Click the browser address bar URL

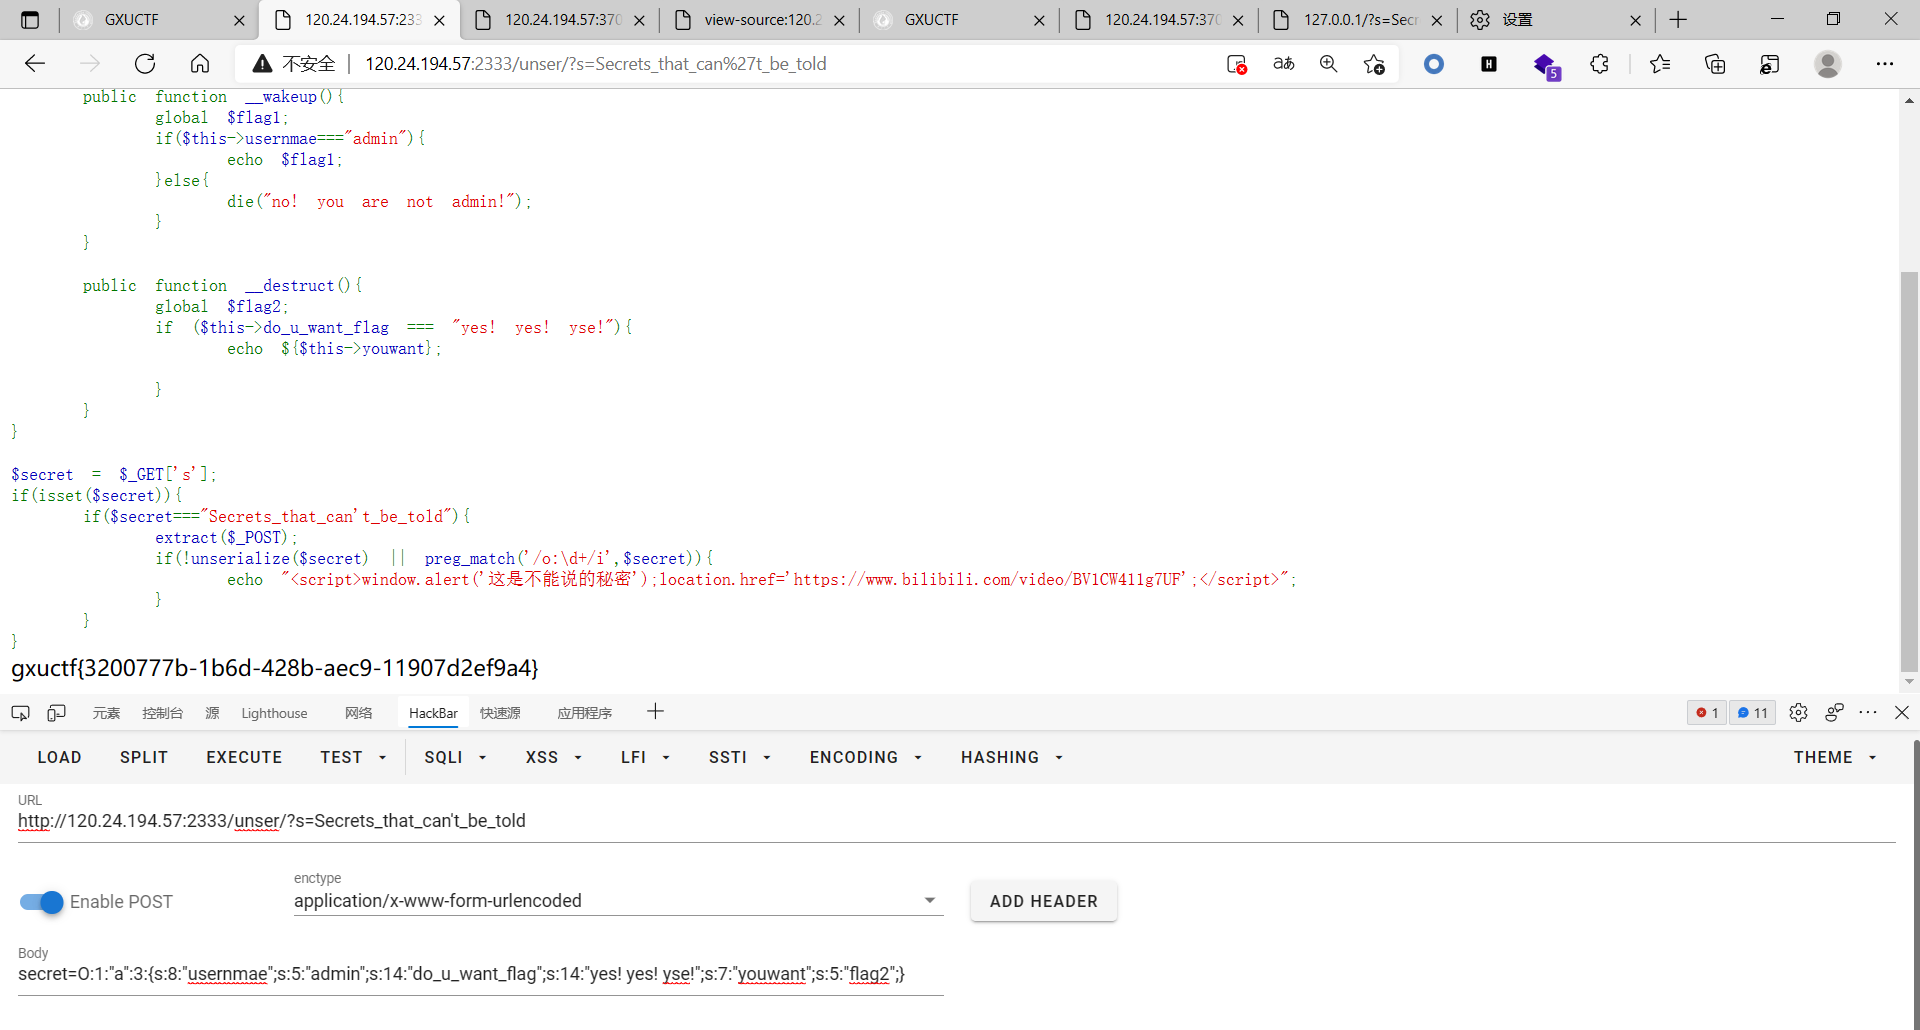[596, 64]
